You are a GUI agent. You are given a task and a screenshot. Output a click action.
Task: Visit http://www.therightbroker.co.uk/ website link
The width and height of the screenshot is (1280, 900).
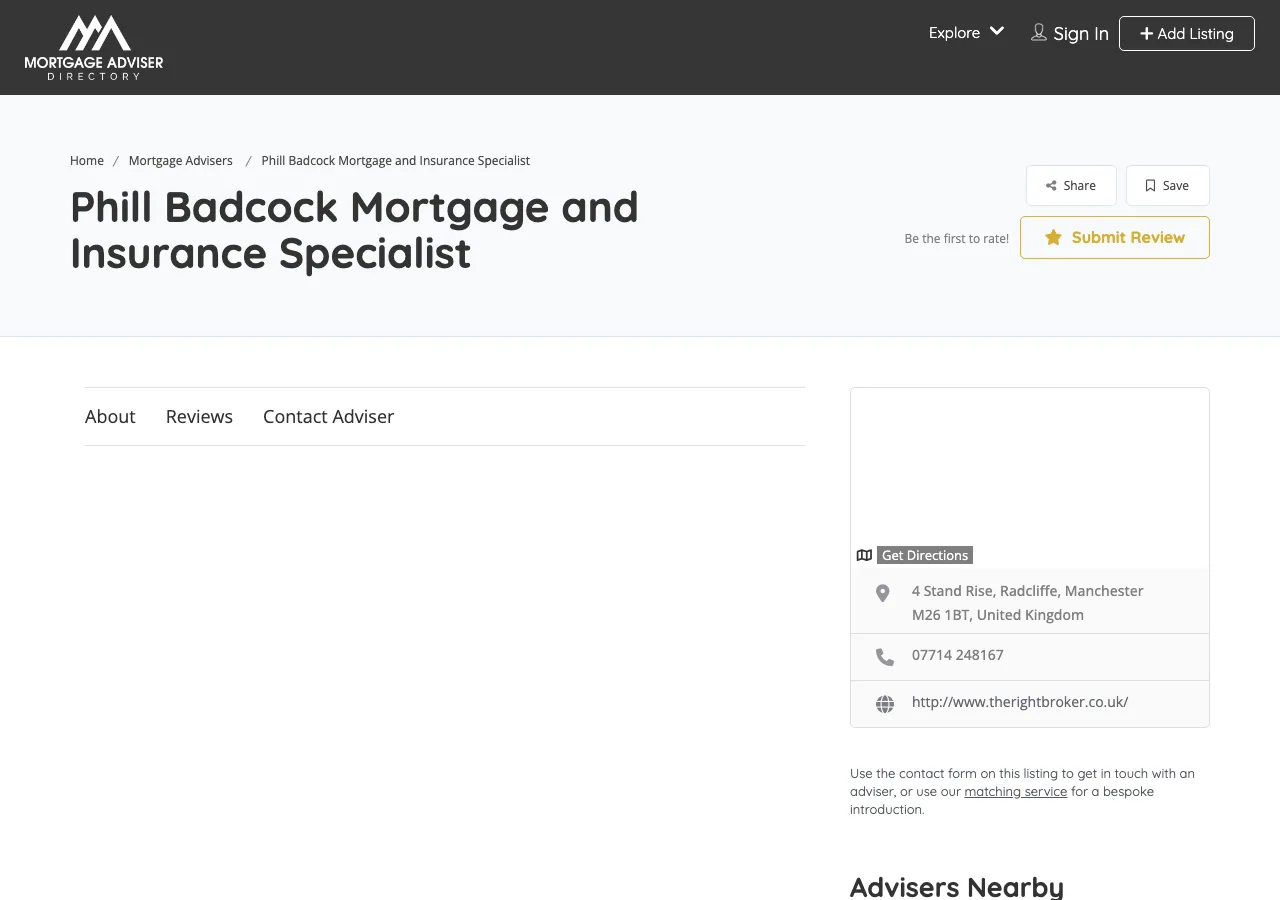(x=1019, y=701)
